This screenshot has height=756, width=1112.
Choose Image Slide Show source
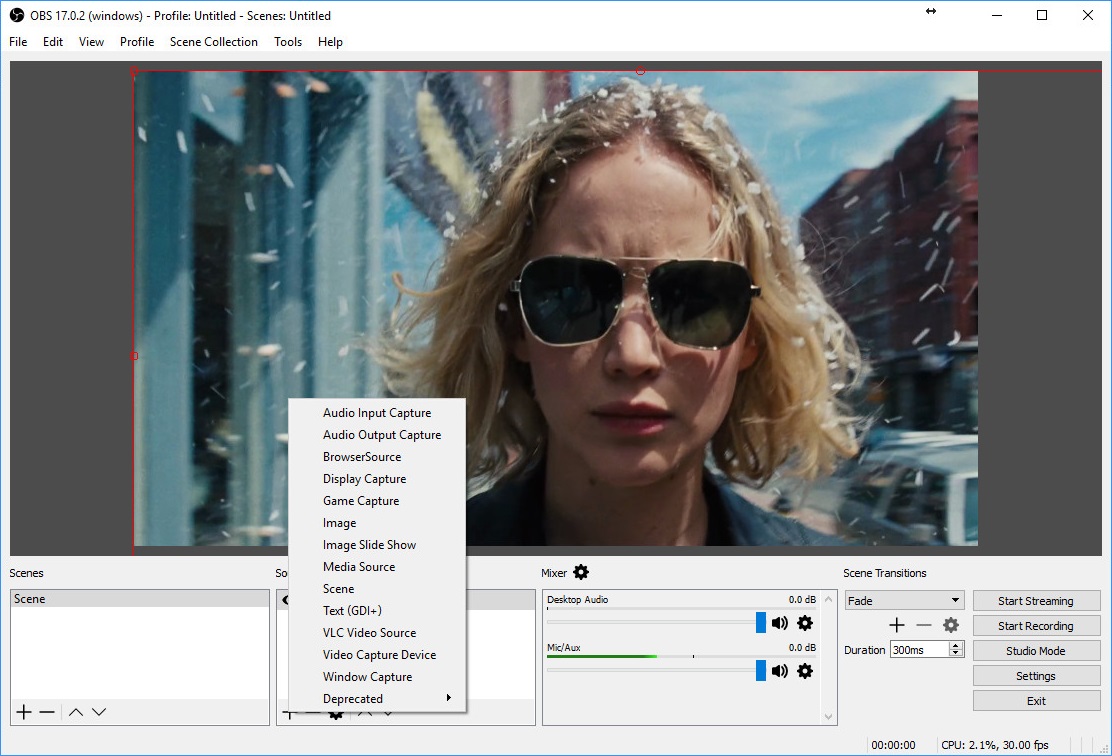click(377, 545)
